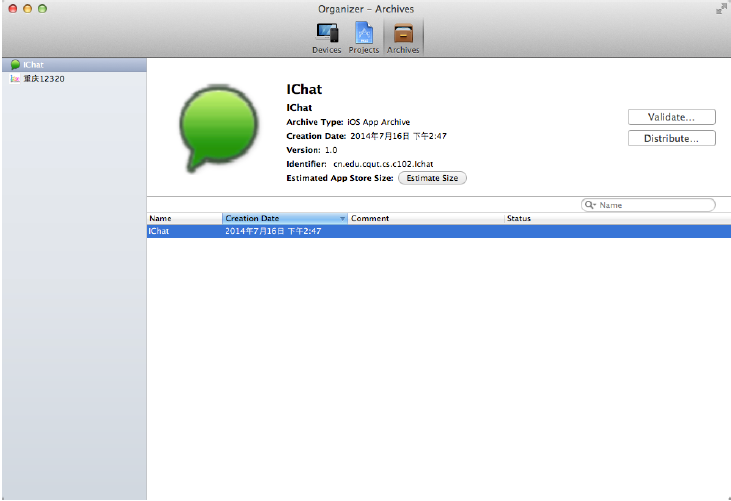Viewport: 731px width, 501px height.
Task: Enter full screen using top-right arrows icon
Action: (720, 8)
